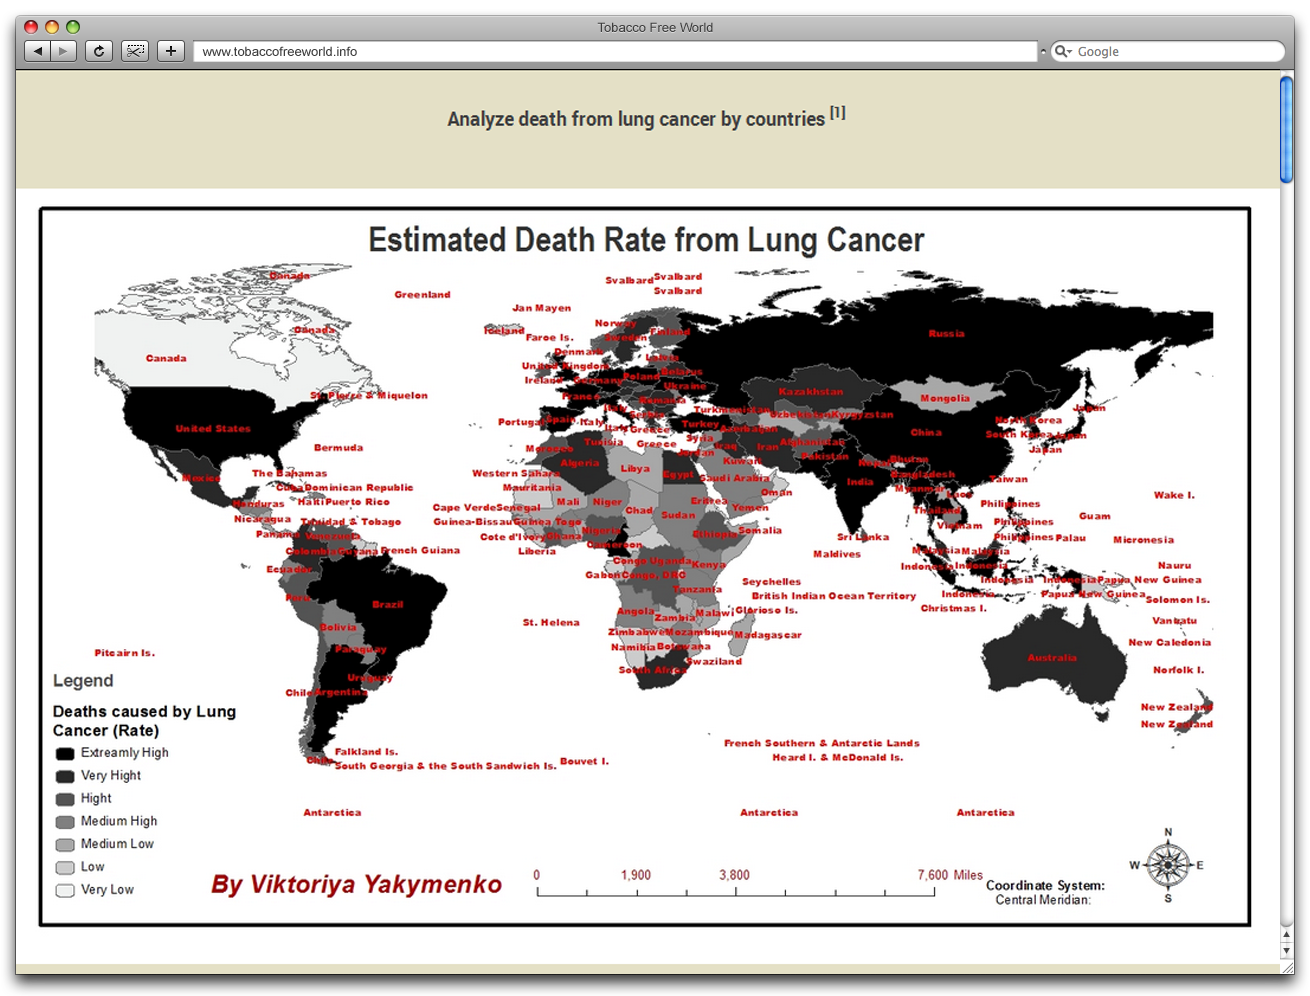Click the footnote reference [1] link
1310x996 pixels.
[838, 113]
